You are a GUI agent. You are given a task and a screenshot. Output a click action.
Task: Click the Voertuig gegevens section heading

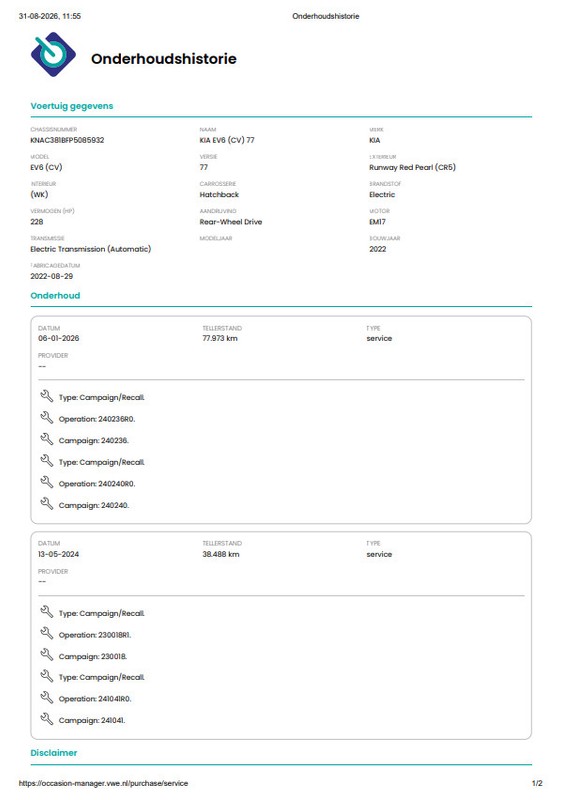(x=71, y=106)
